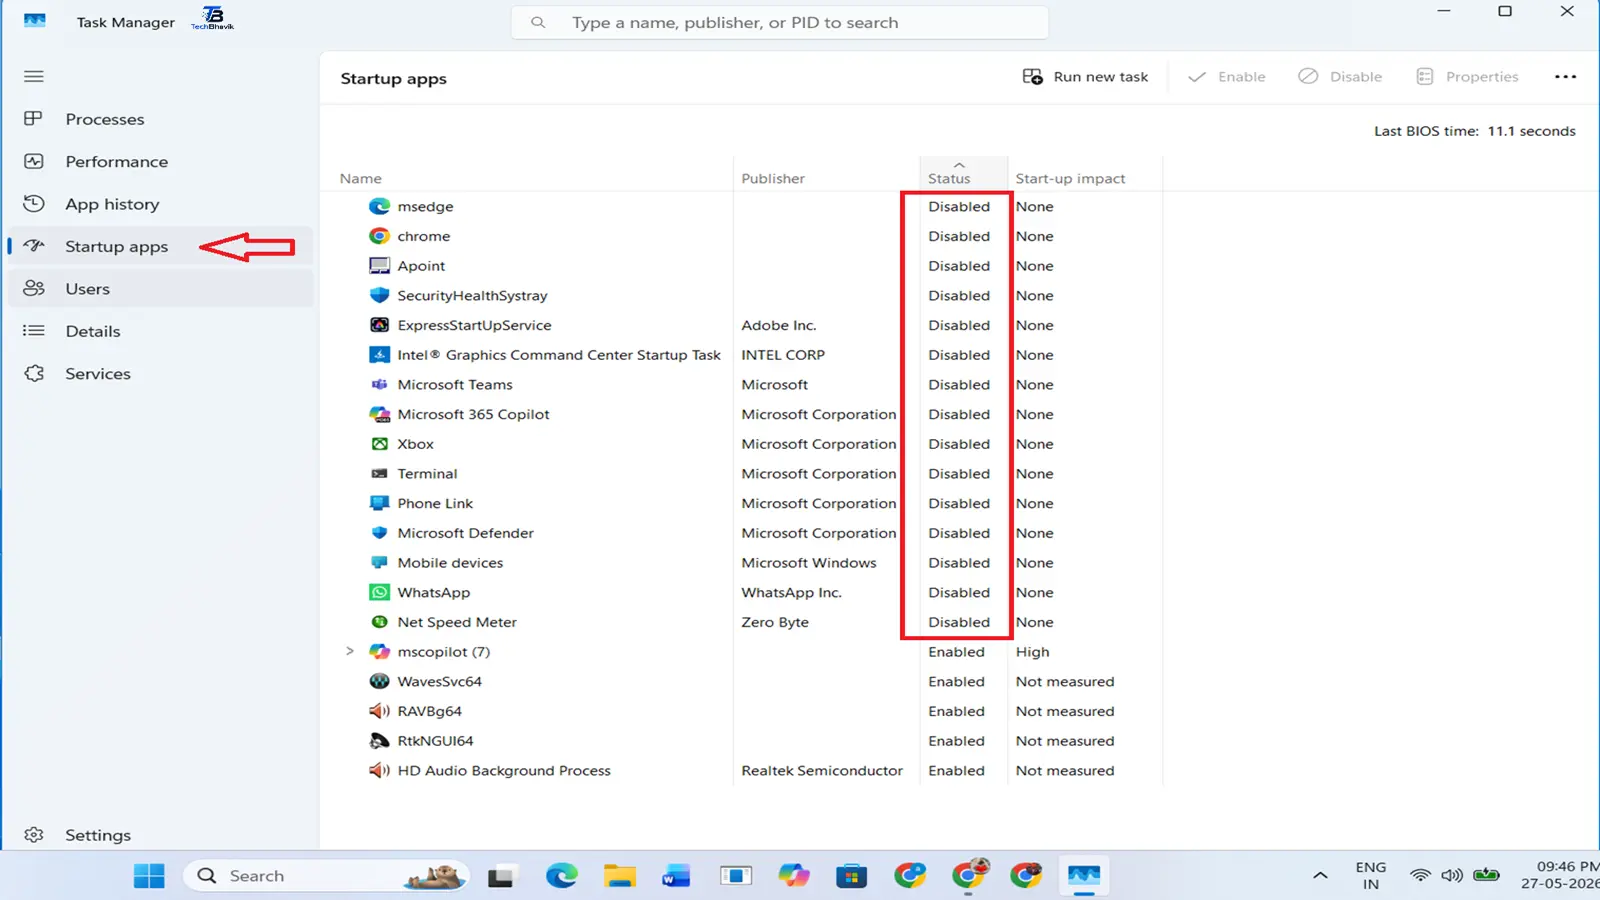The width and height of the screenshot is (1600, 900).
Task: Open the App history page
Action: tap(160, 204)
